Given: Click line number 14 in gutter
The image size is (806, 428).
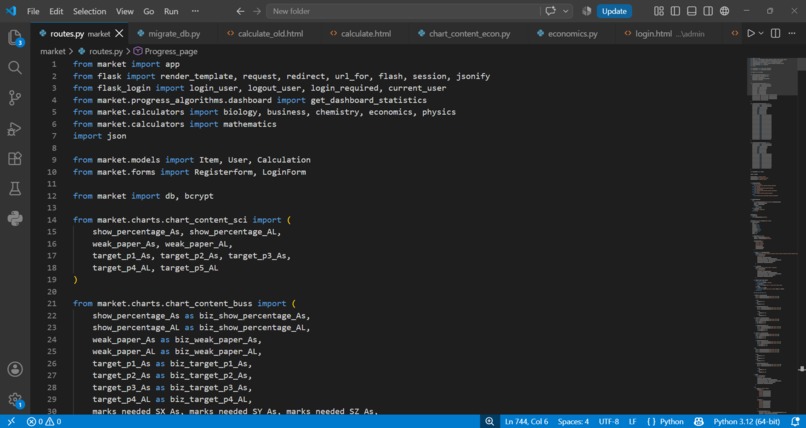Looking at the screenshot, I should (x=51, y=220).
